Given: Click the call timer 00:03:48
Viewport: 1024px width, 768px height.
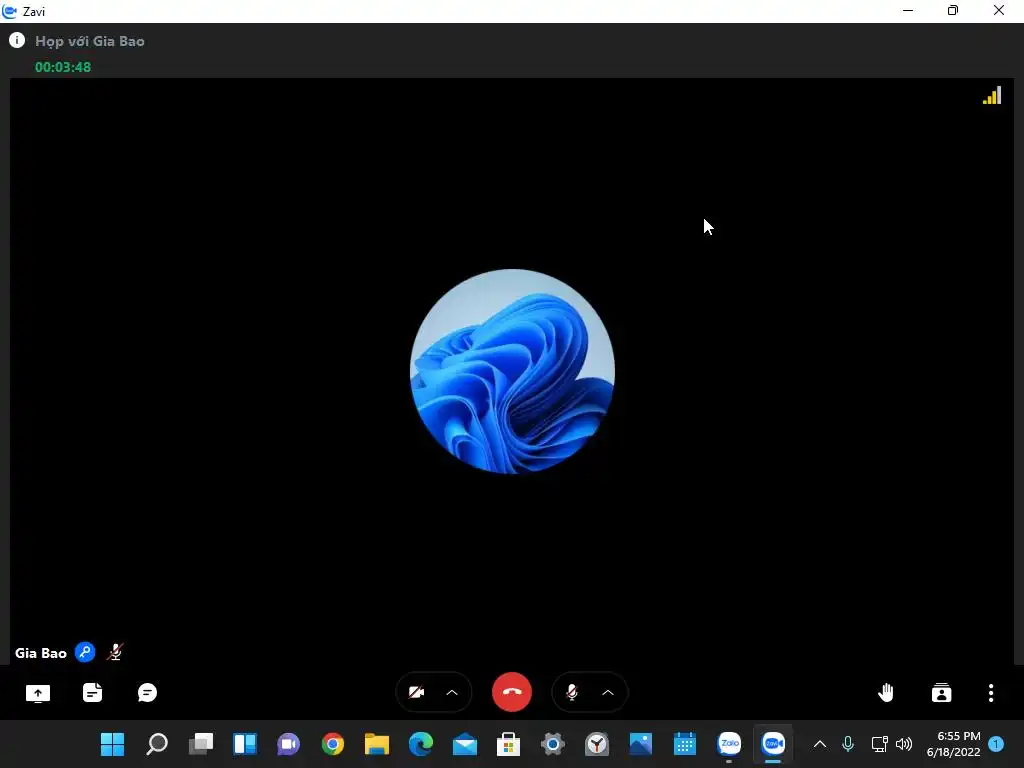Looking at the screenshot, I should tap(63, 67).
